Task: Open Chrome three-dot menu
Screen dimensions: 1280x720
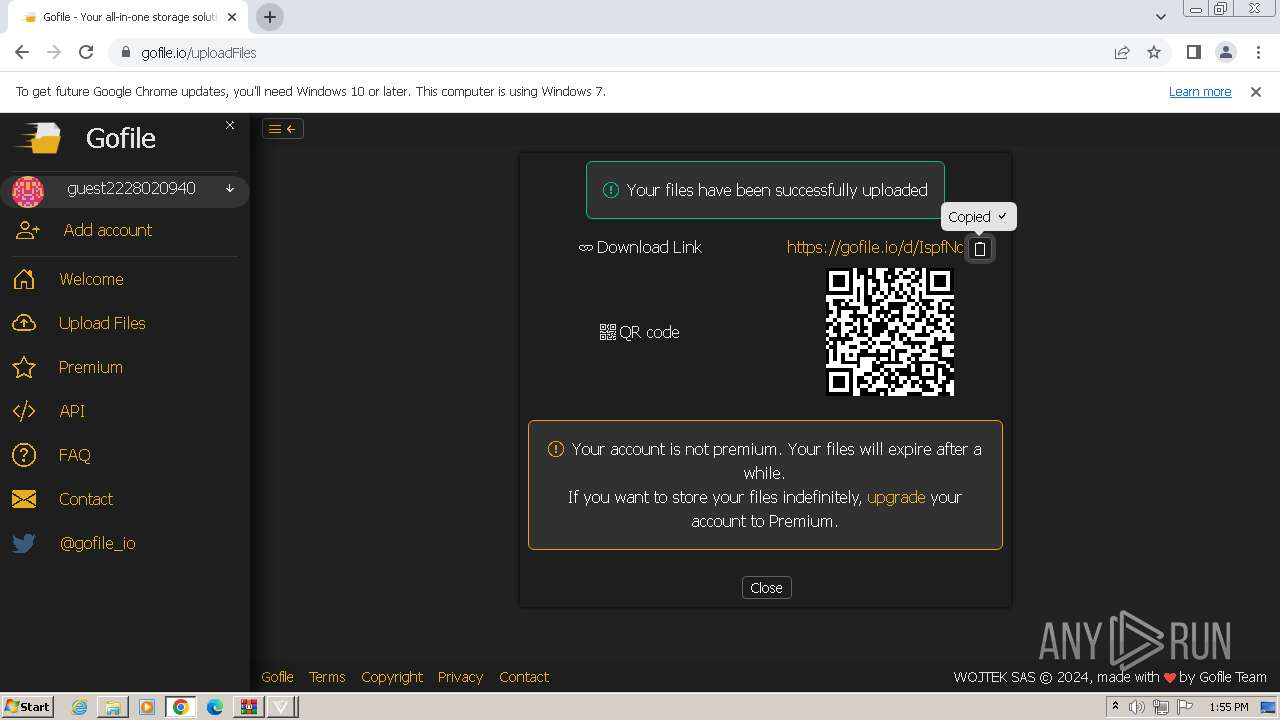Action: [1257, 53]
